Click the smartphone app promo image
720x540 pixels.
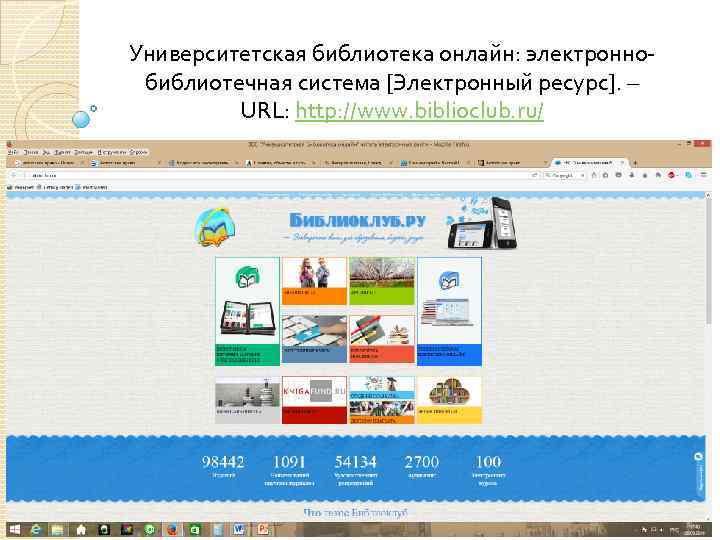tap(483, 223)
